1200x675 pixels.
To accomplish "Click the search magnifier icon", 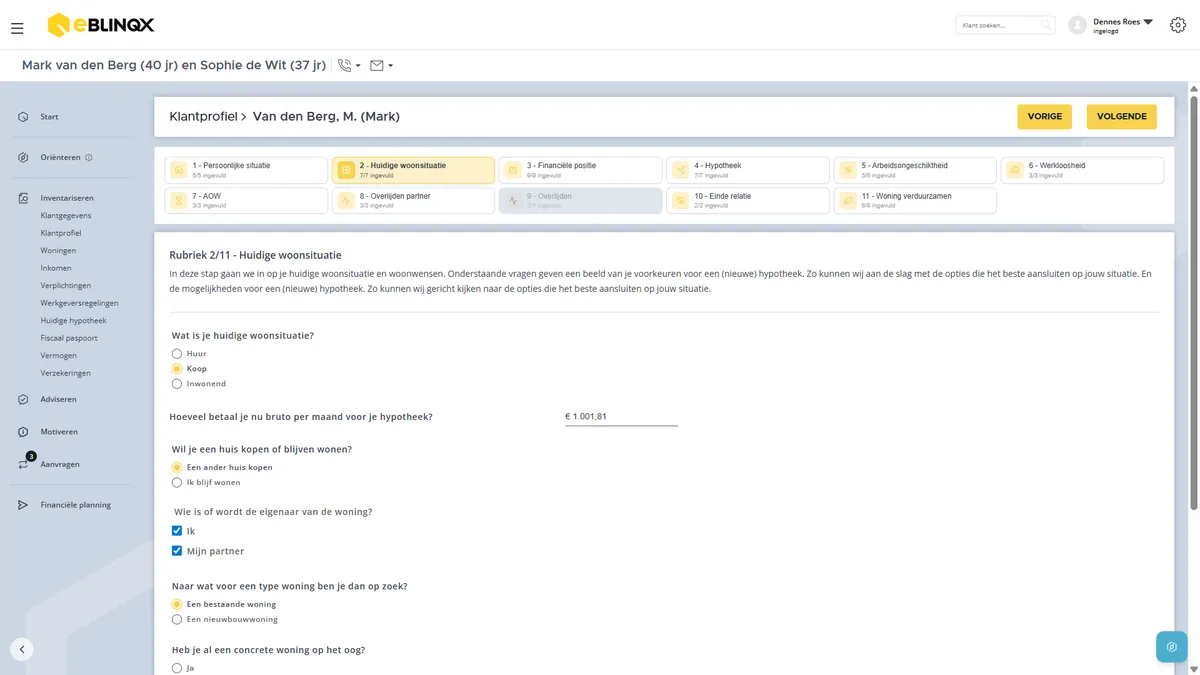I will click(x=1045, y=25).
